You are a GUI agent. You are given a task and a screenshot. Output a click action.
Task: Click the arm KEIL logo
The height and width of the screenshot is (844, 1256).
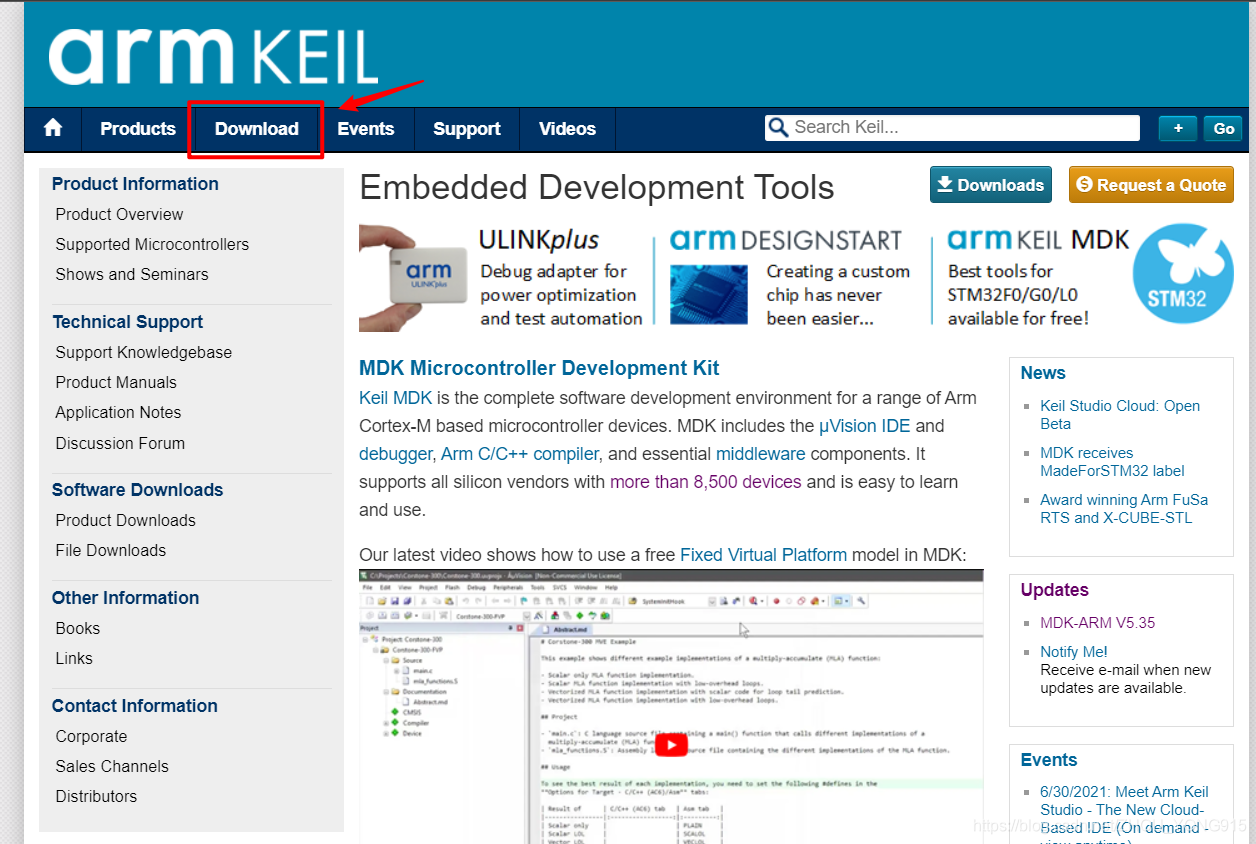[214, 55]
